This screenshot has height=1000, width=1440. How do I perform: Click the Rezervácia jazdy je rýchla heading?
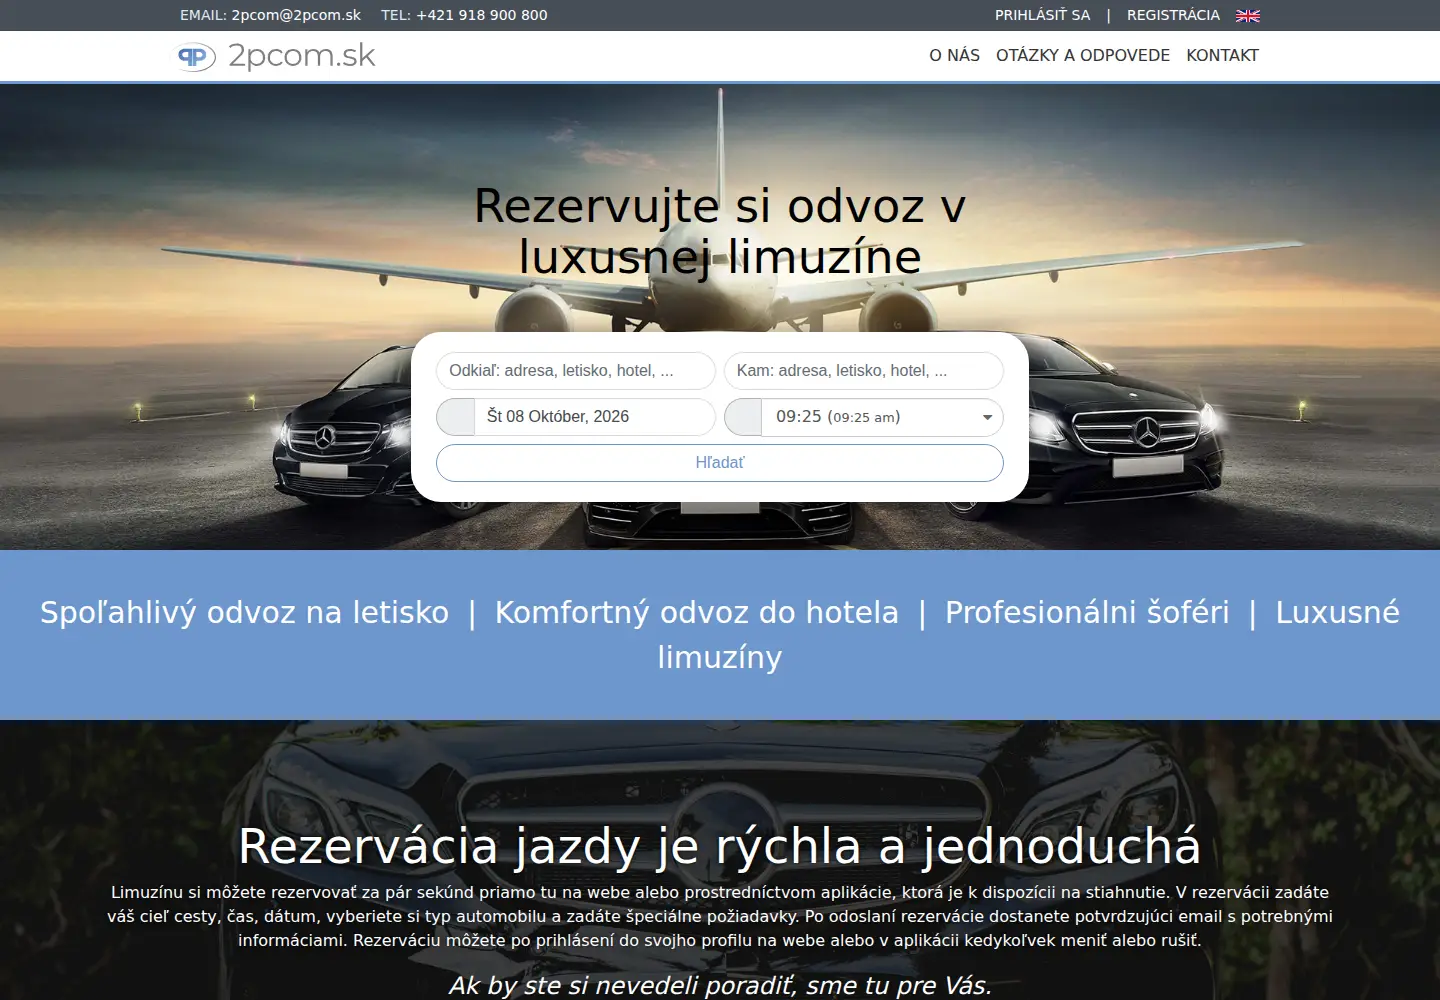coord(720,846)
